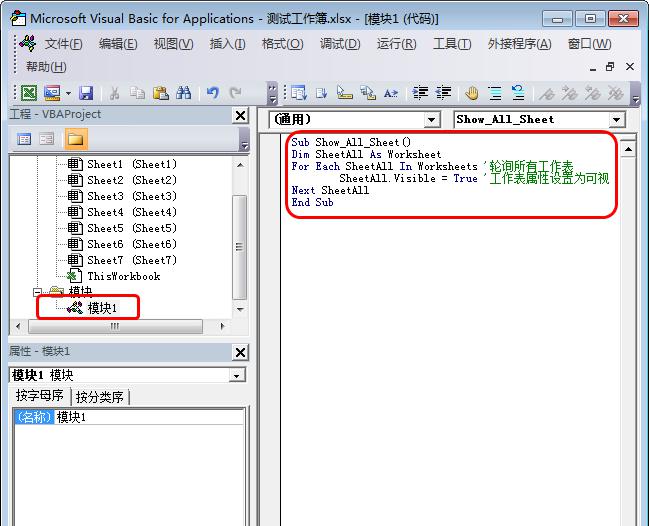The height and width of the screenshot is (526, 649).
Task: Switch to the 按字母序 tab
Action: click(39, 396)
